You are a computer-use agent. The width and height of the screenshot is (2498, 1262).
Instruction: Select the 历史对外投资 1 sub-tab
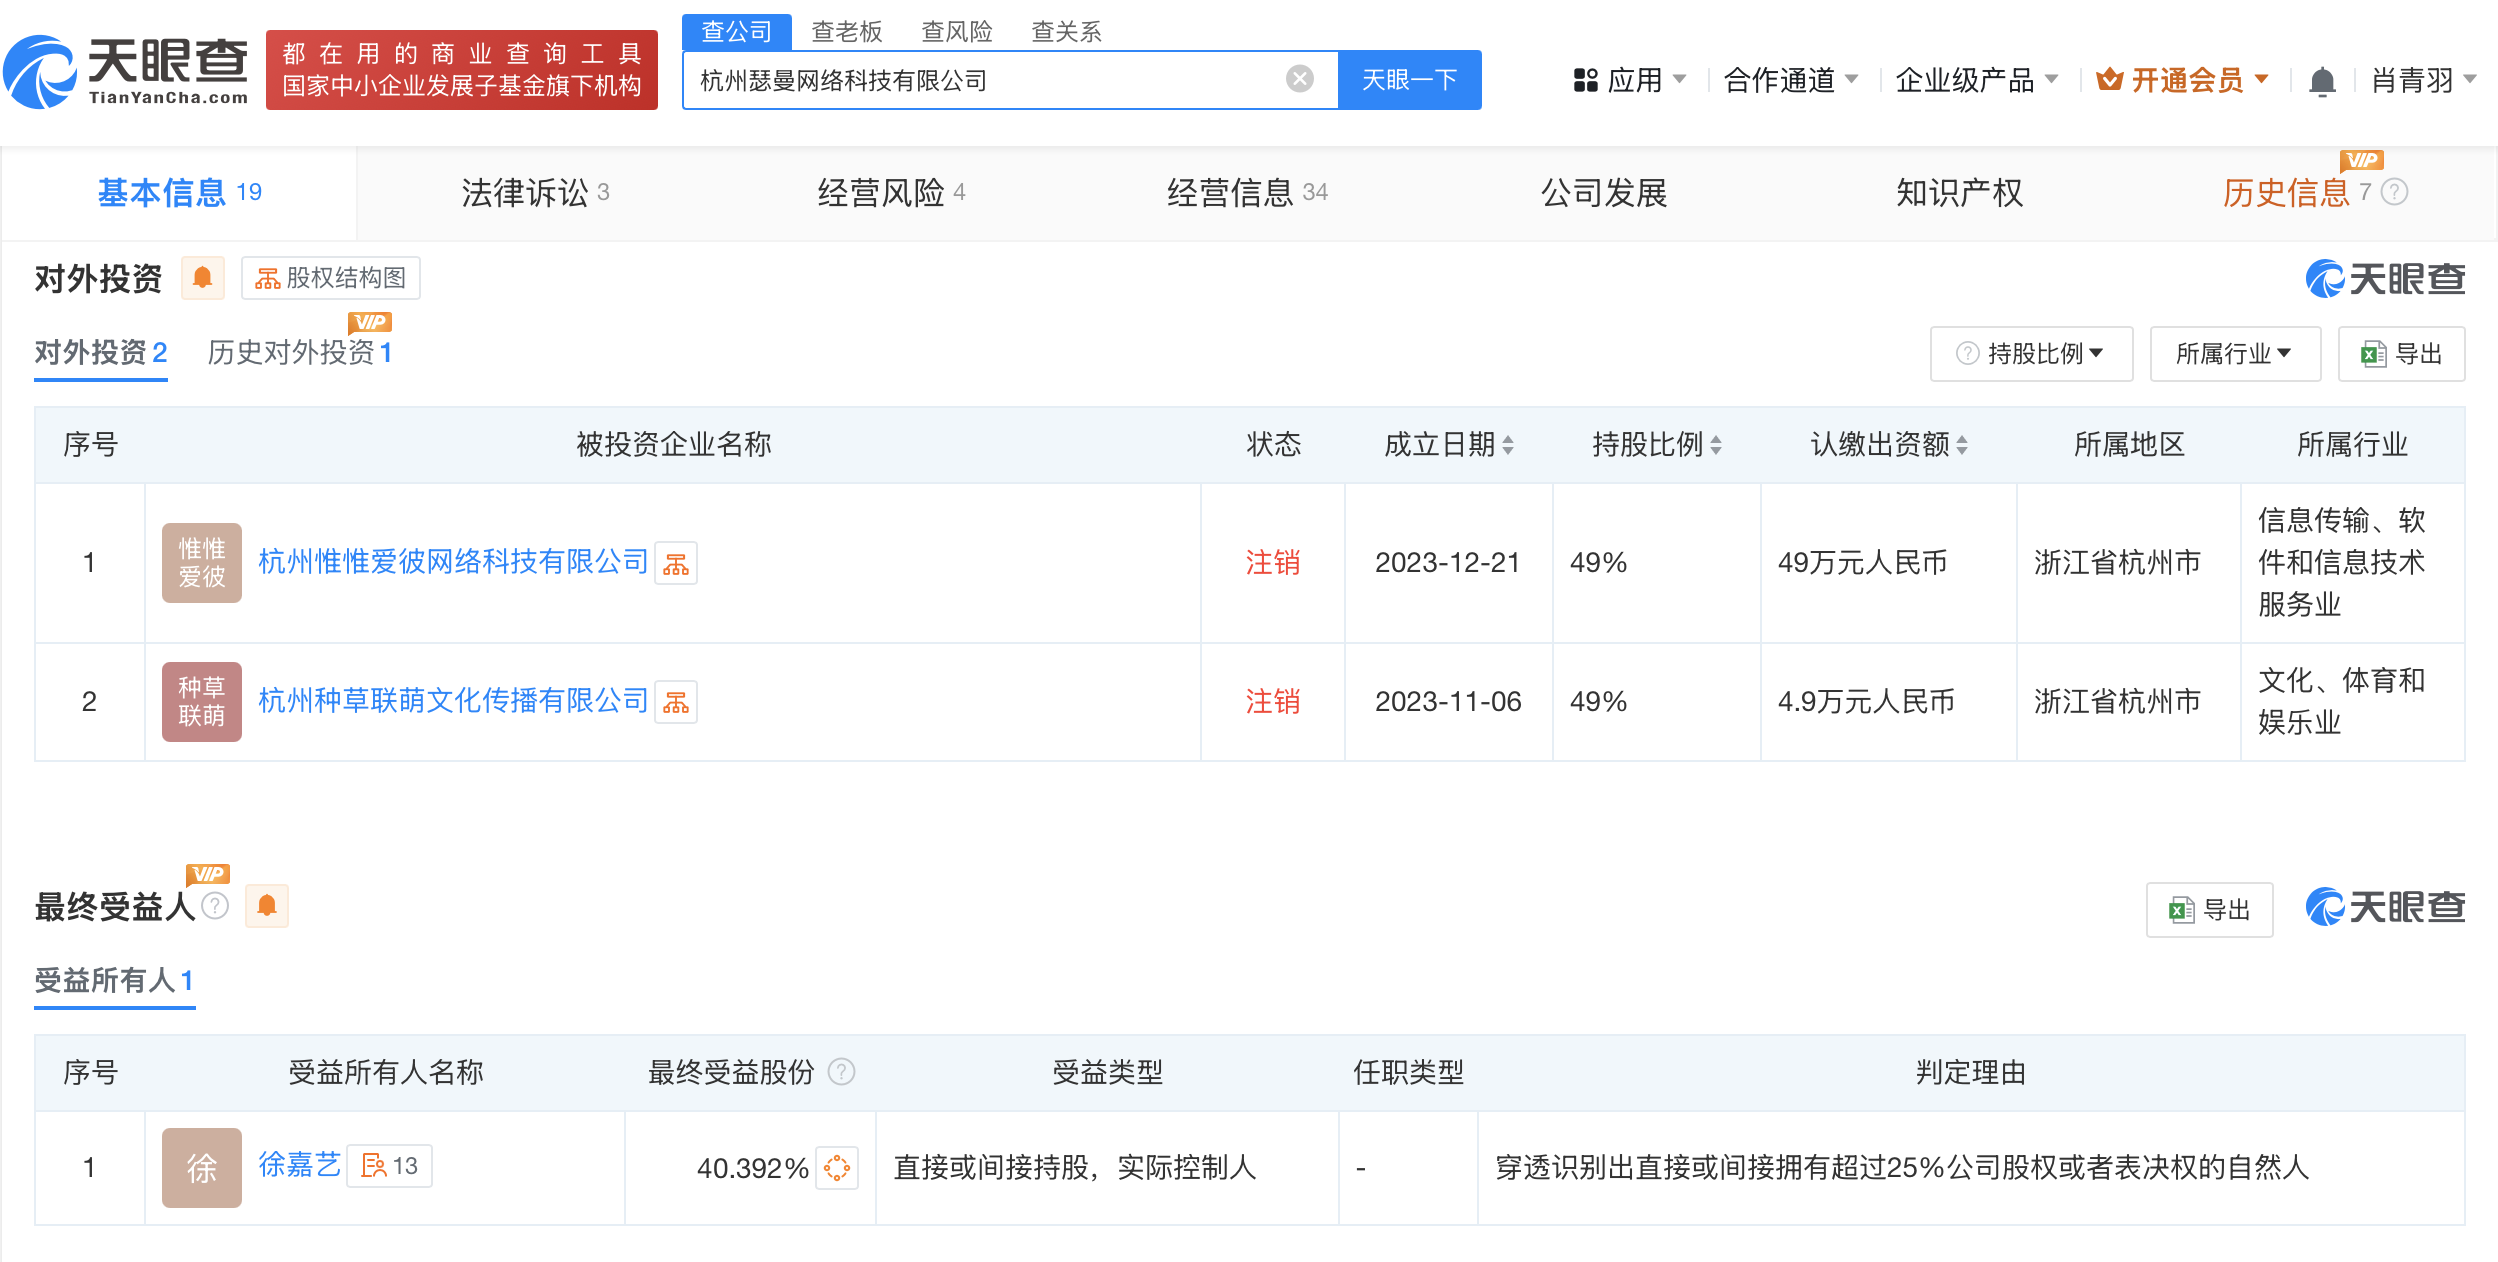click(x=300, y=352)
